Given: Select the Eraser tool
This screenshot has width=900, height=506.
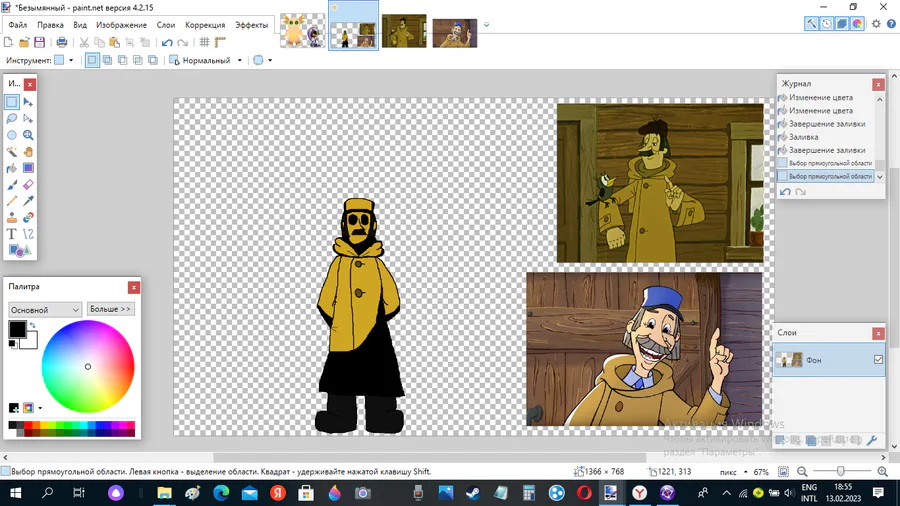Looking at the screenshot, I should pos(28,185).
